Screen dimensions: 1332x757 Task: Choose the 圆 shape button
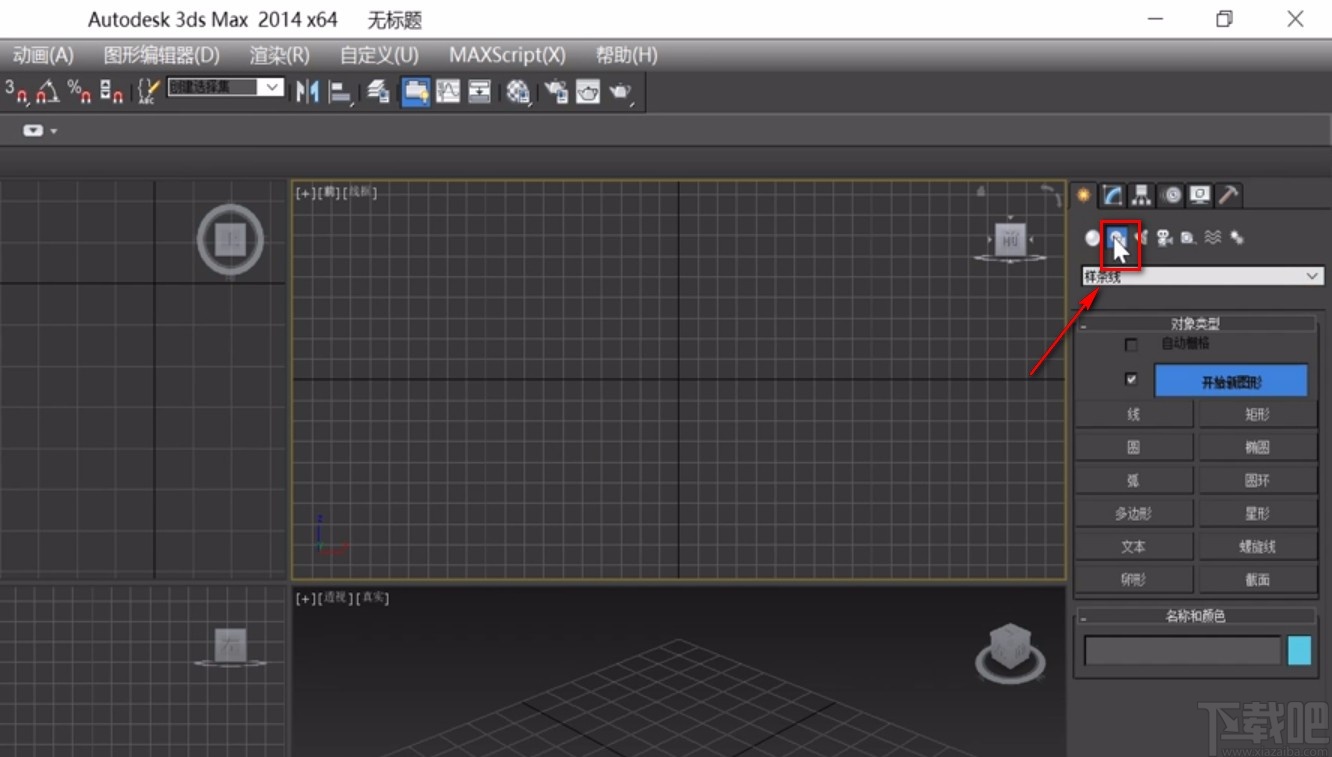coord(1134,447)
